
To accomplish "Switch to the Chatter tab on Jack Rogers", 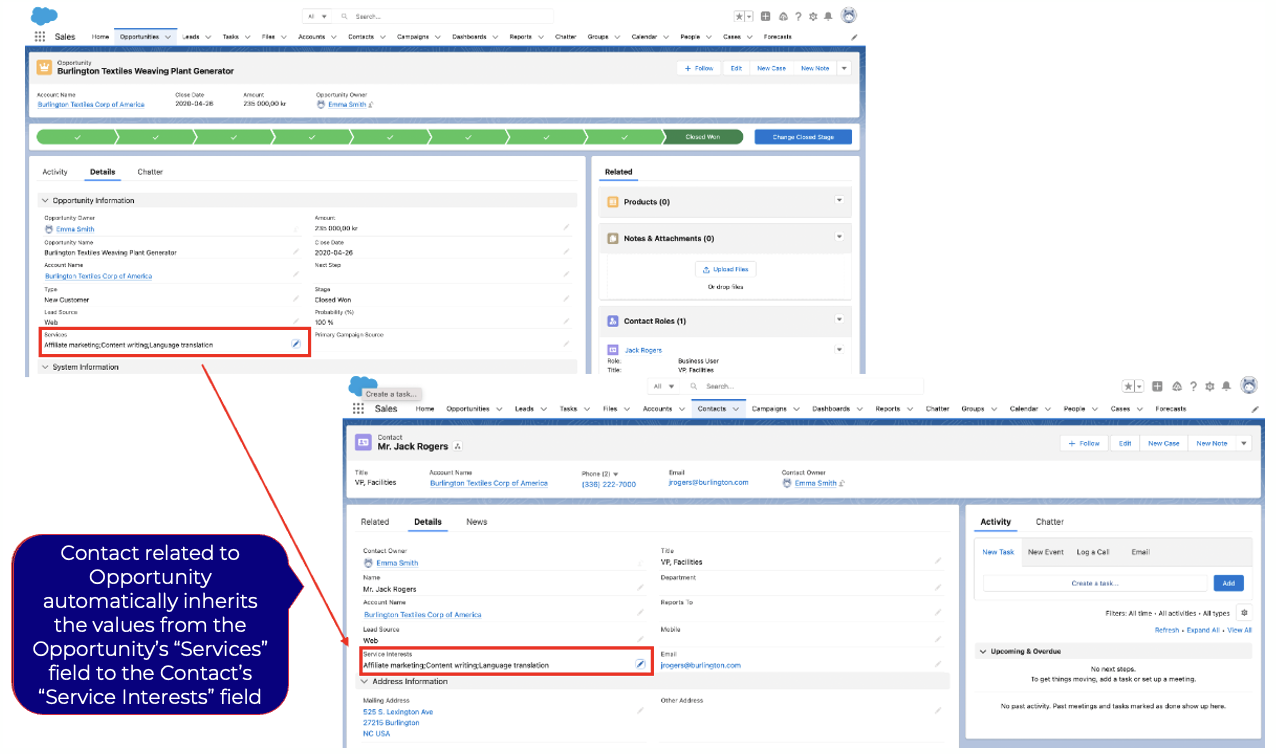I will tap(1049, 521).
